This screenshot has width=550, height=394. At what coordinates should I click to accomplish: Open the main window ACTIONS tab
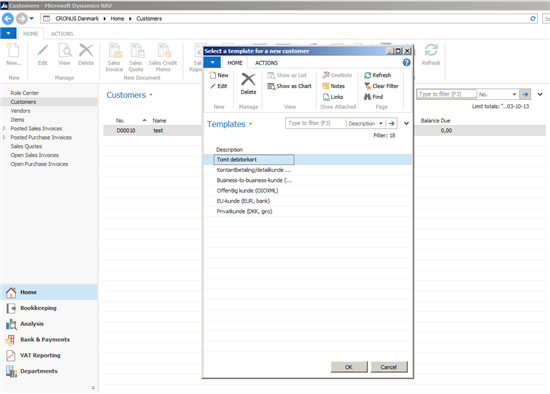tap(62, 34)
